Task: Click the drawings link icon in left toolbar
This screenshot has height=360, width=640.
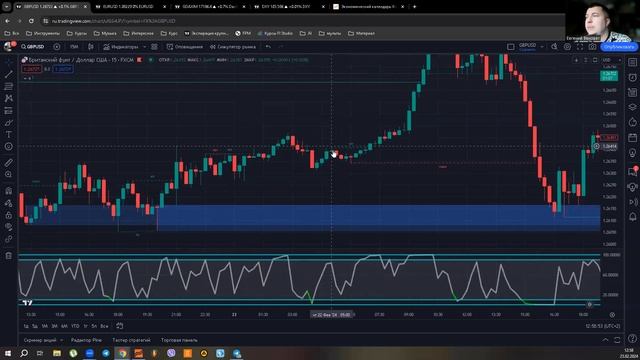Action: 9,239
